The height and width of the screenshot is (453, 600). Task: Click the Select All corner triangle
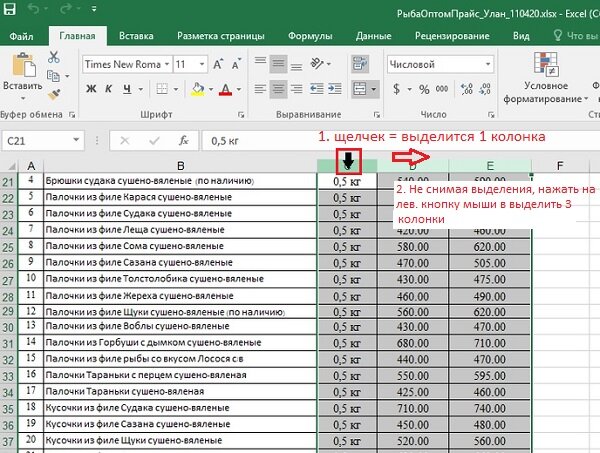click(10, 166)
